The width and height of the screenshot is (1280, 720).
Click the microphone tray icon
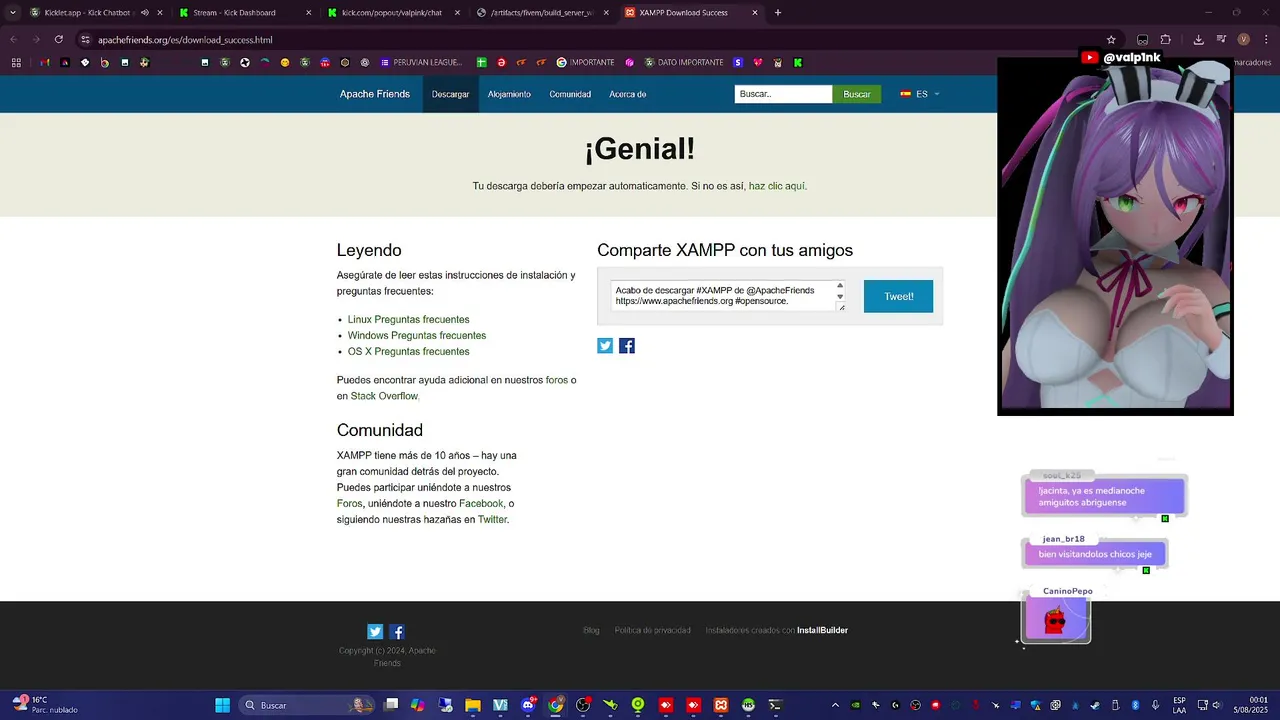pyautogui.click(x=1156, y=705)
